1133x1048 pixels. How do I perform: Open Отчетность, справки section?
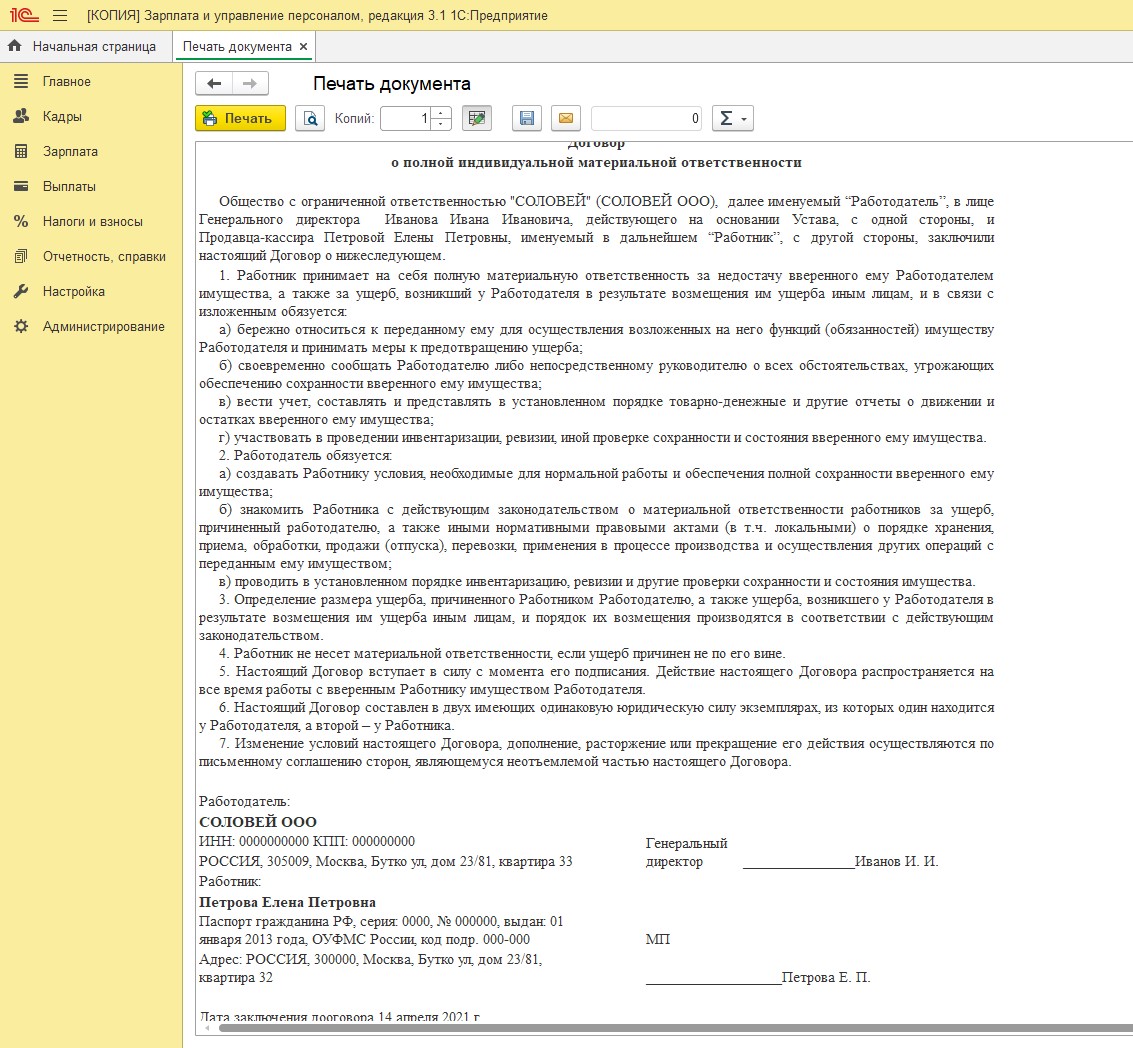point(104,257)
